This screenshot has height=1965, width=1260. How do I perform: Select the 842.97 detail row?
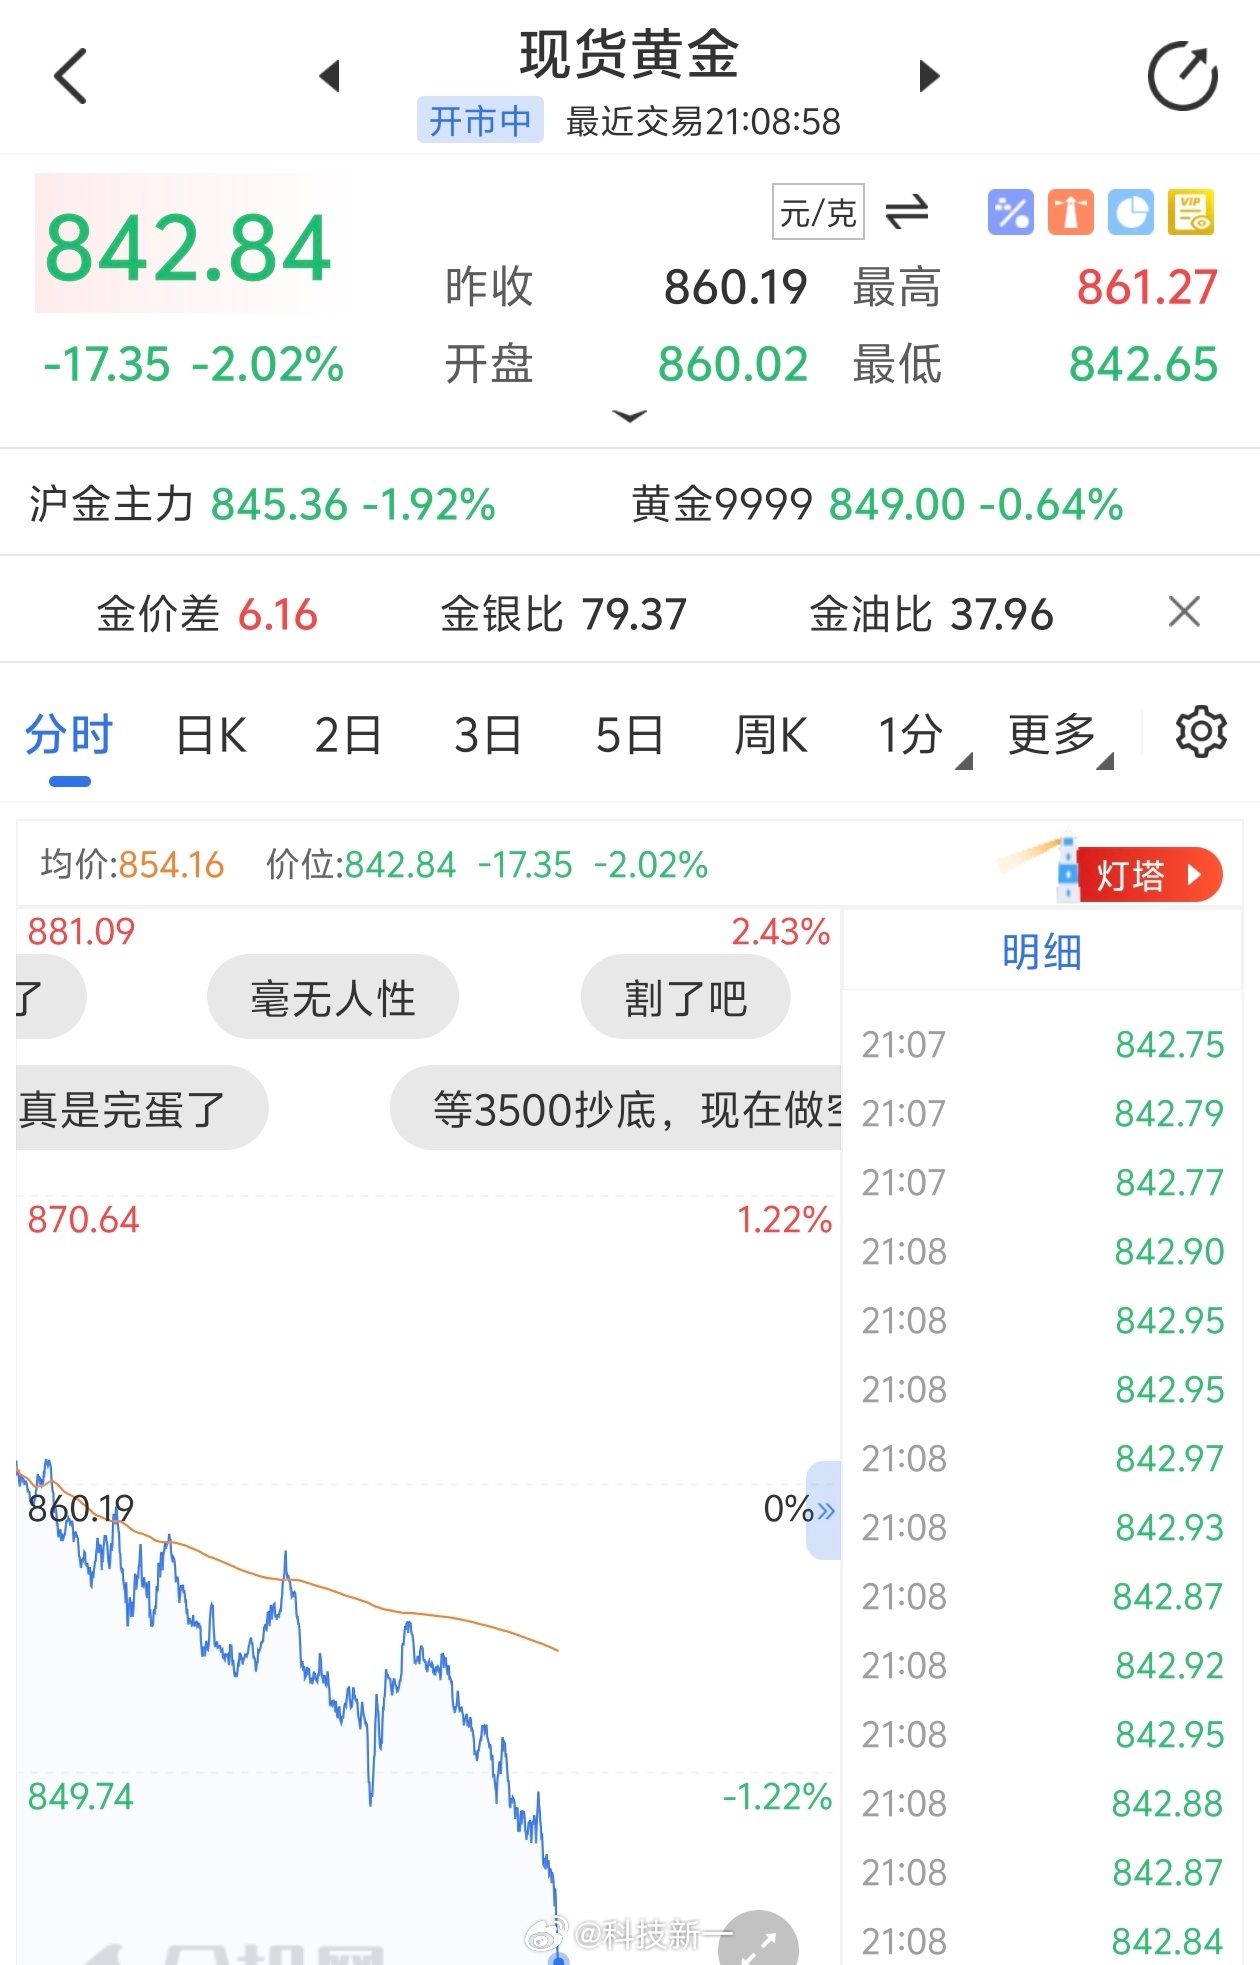1042,1459
